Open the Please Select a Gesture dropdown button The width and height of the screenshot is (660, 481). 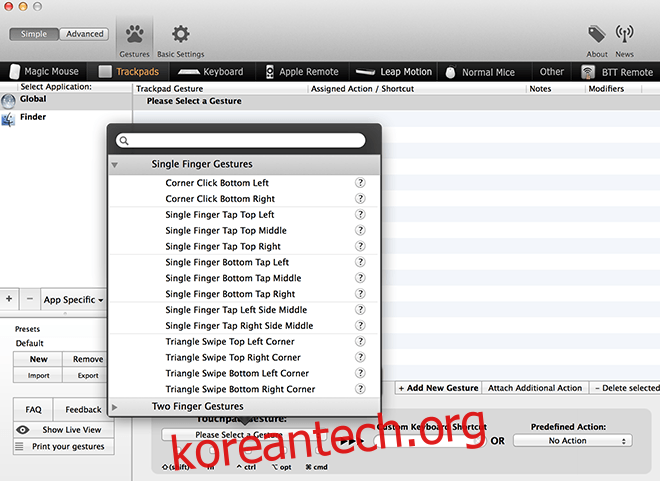243,435
